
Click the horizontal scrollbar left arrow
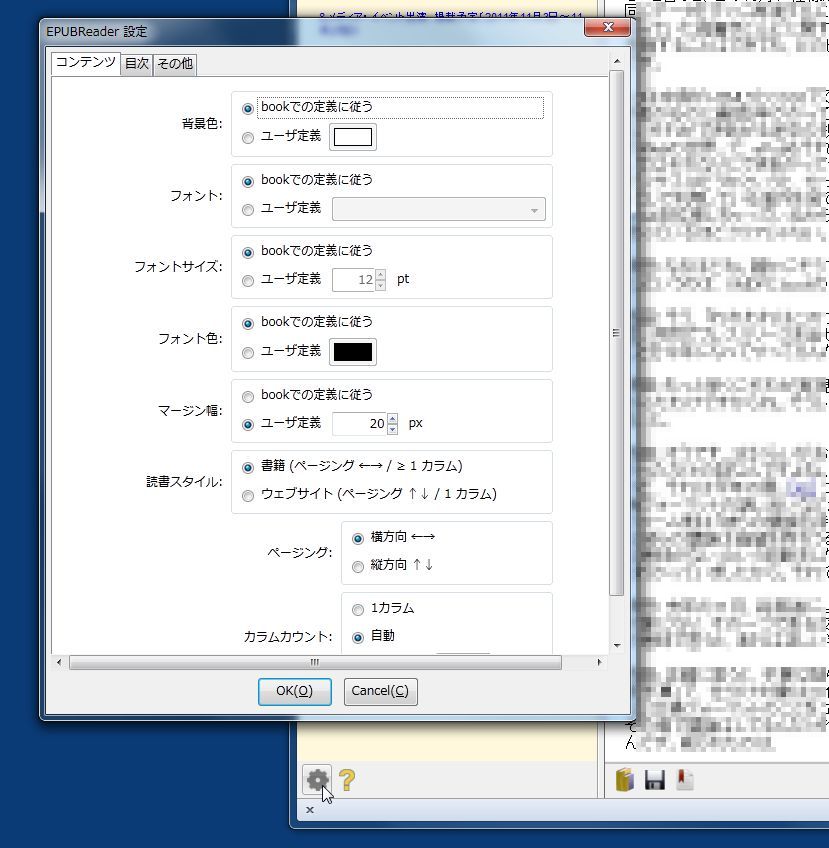(x=59, y=662)
